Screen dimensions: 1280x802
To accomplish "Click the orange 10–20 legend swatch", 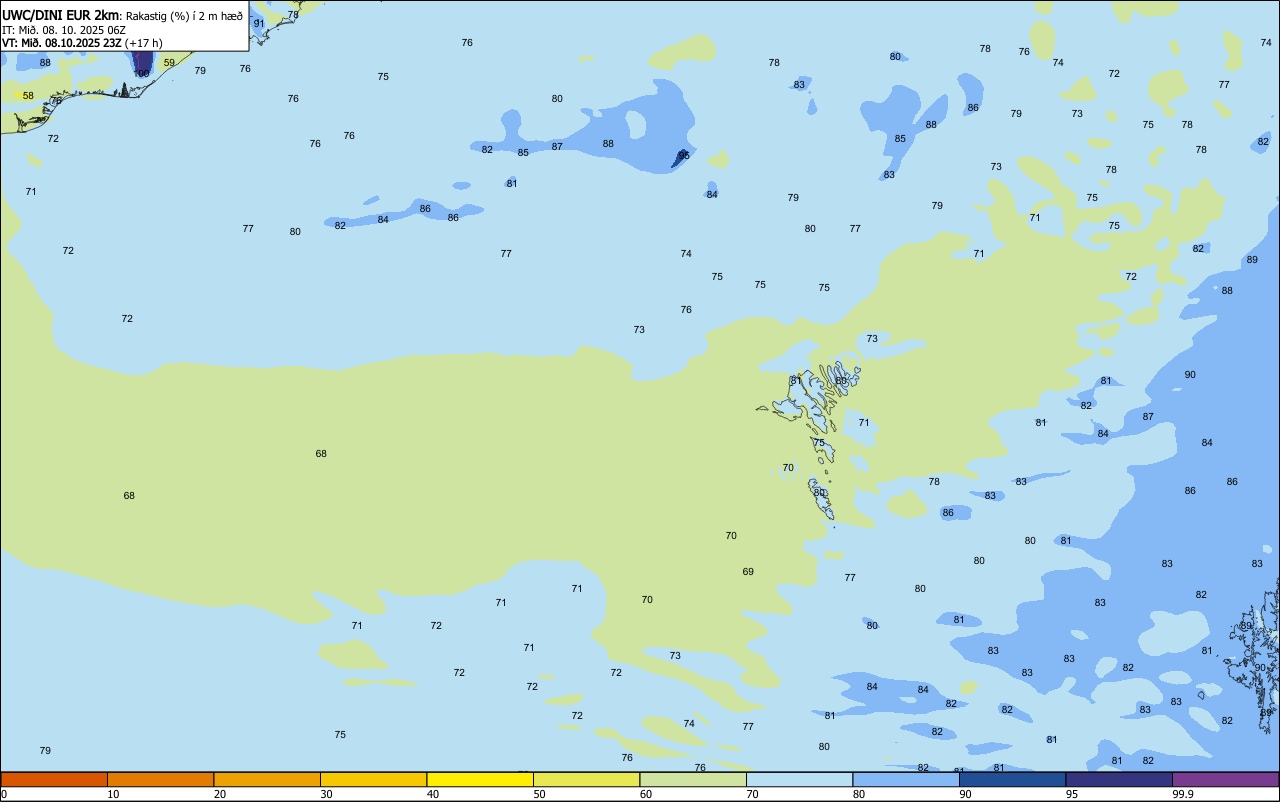I will [x=160, y=779].
